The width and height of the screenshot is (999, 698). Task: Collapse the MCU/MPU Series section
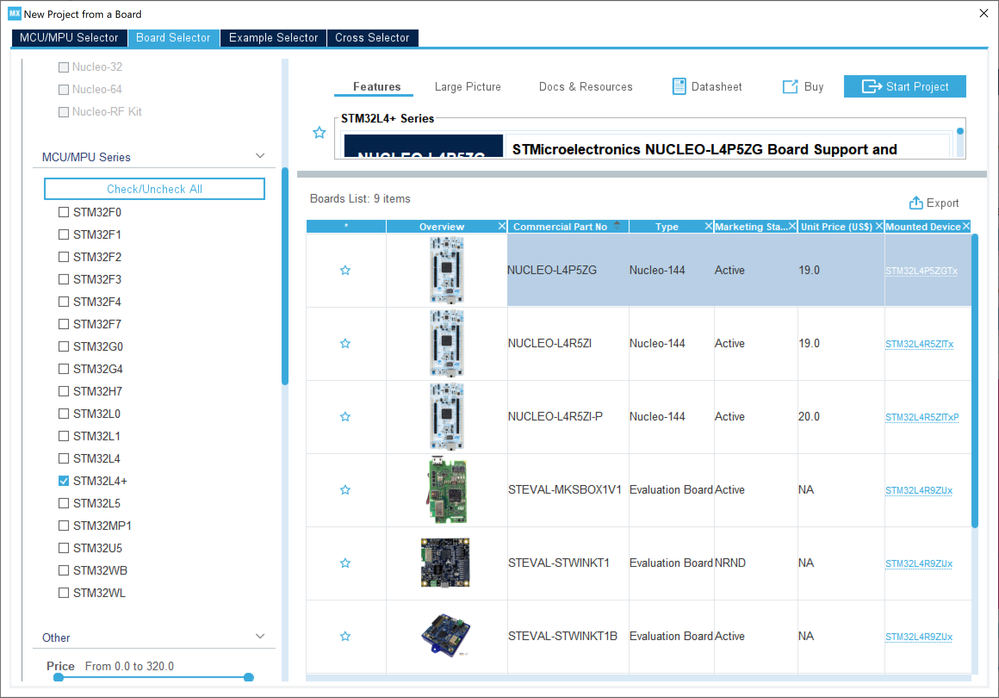260,156
